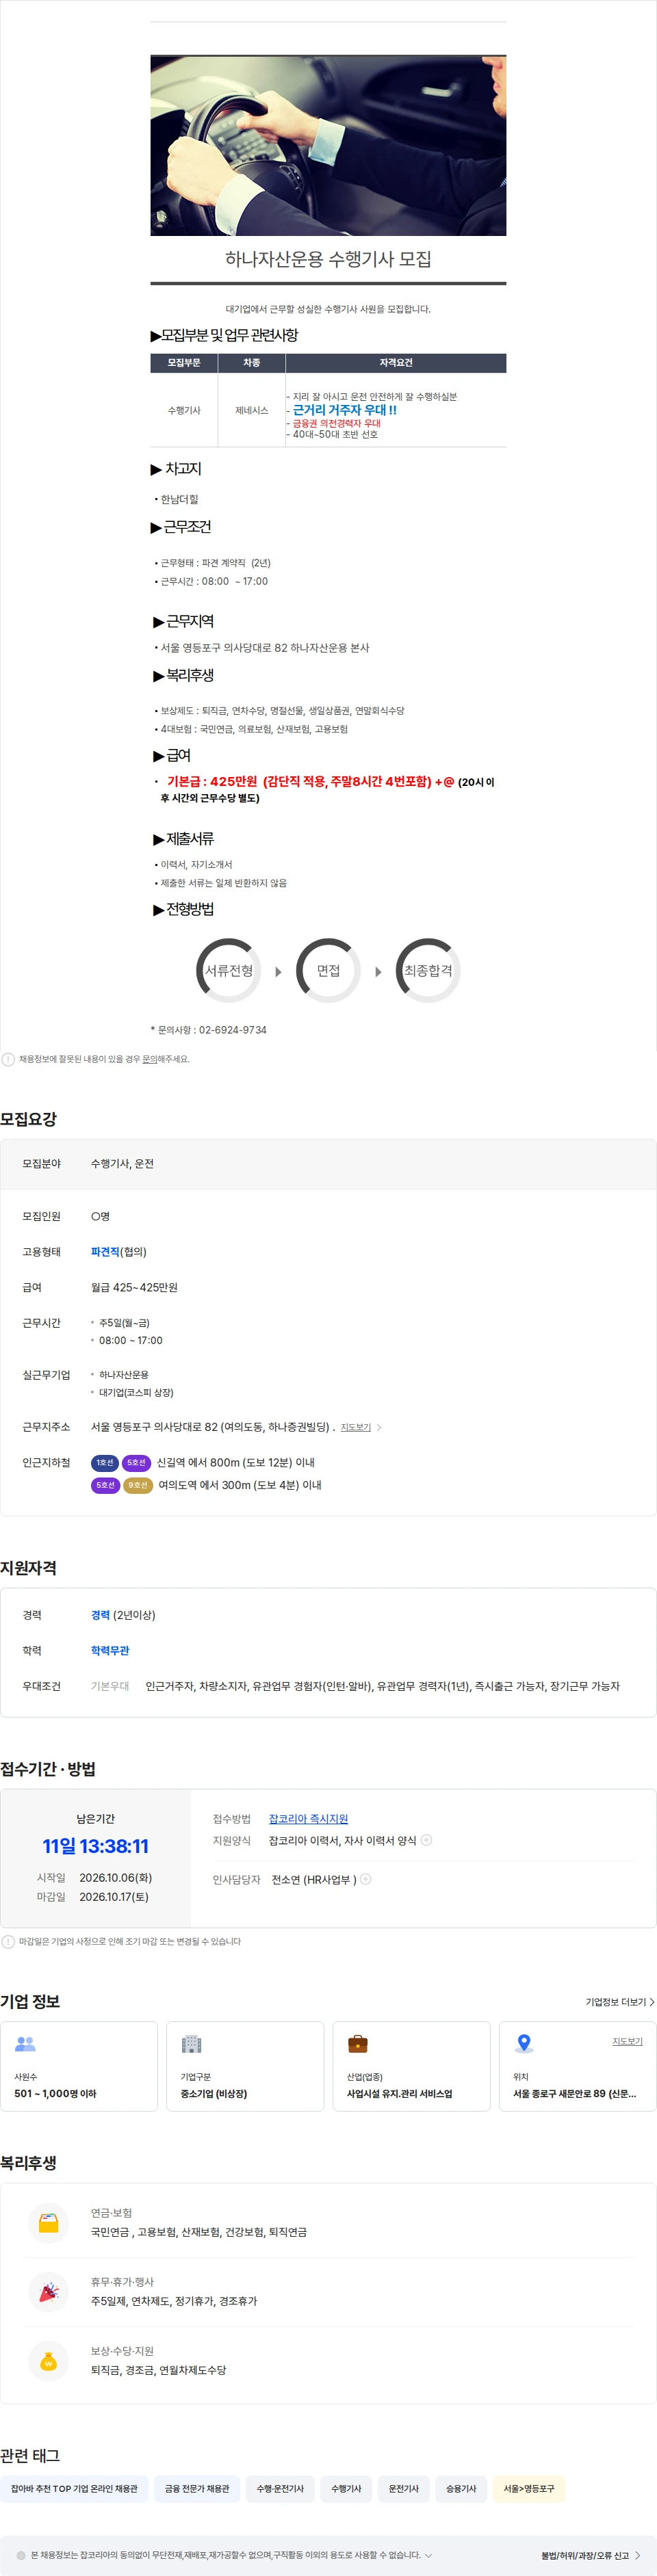This screenshot has width=657, height=2576.
Task: Expand plus icon next to 자사 이력서 양식
Action: coord(427,1840)
